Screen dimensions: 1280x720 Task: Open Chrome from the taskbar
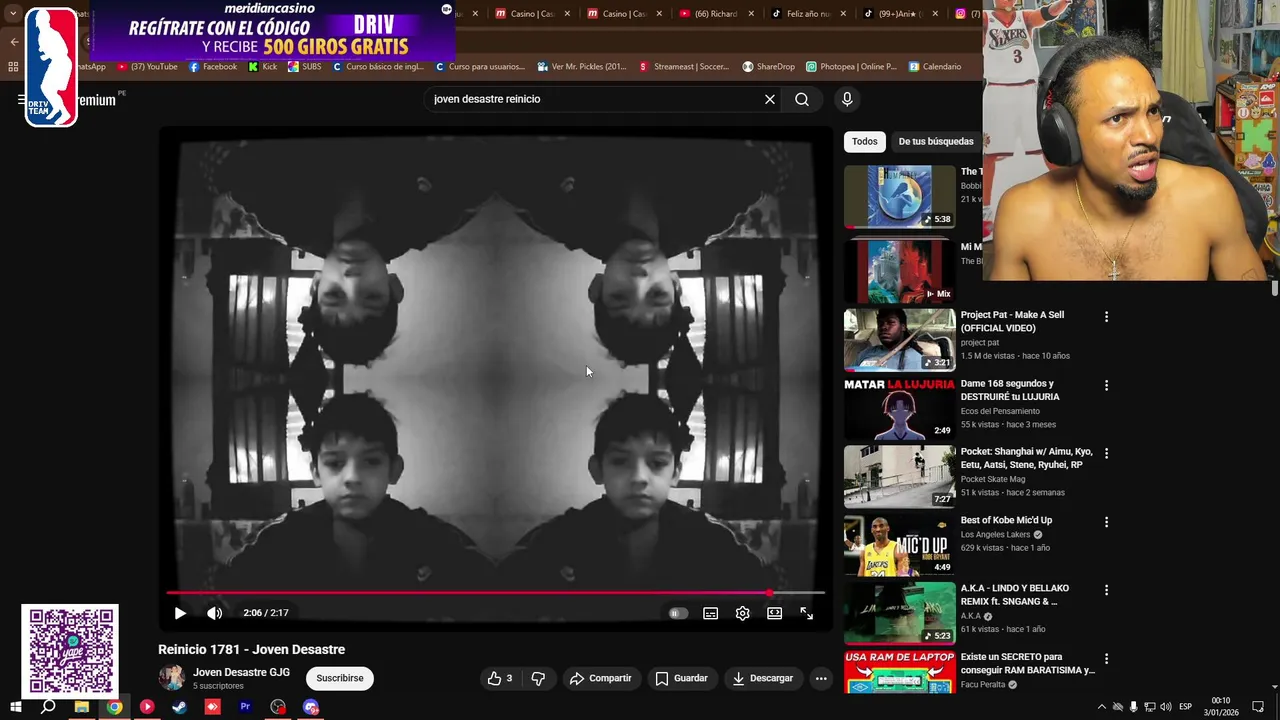click(114, 707)
